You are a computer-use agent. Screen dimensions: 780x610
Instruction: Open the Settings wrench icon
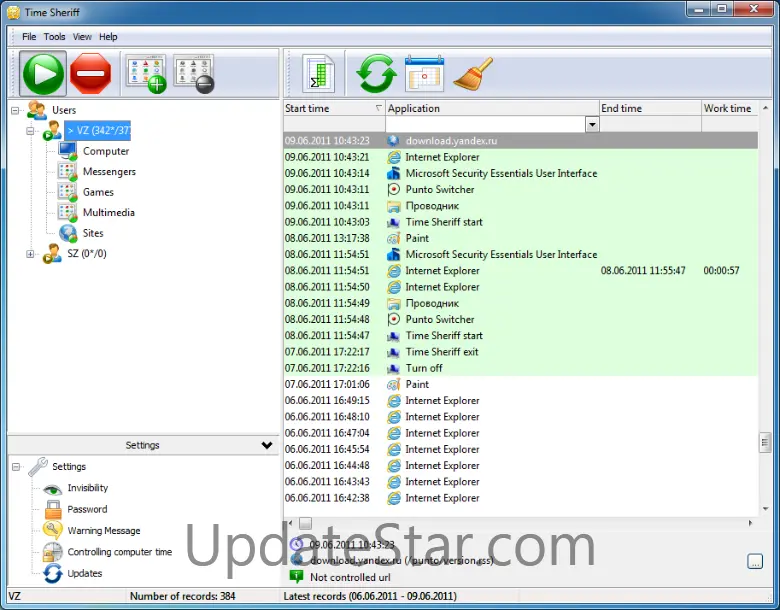38,467
